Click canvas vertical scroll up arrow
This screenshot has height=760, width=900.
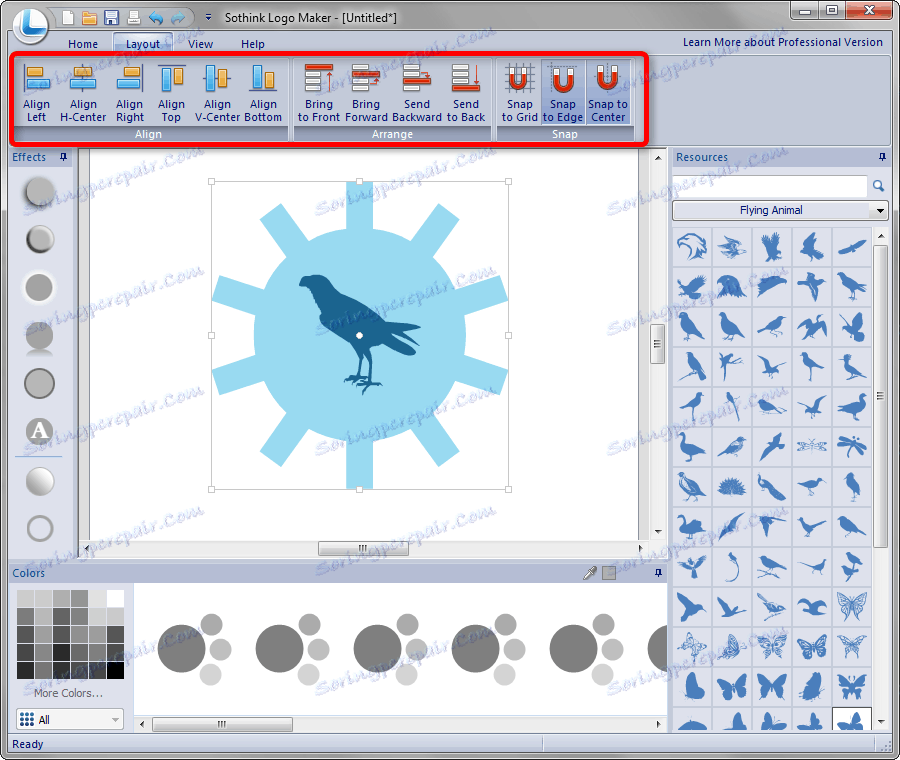[658, 157]
